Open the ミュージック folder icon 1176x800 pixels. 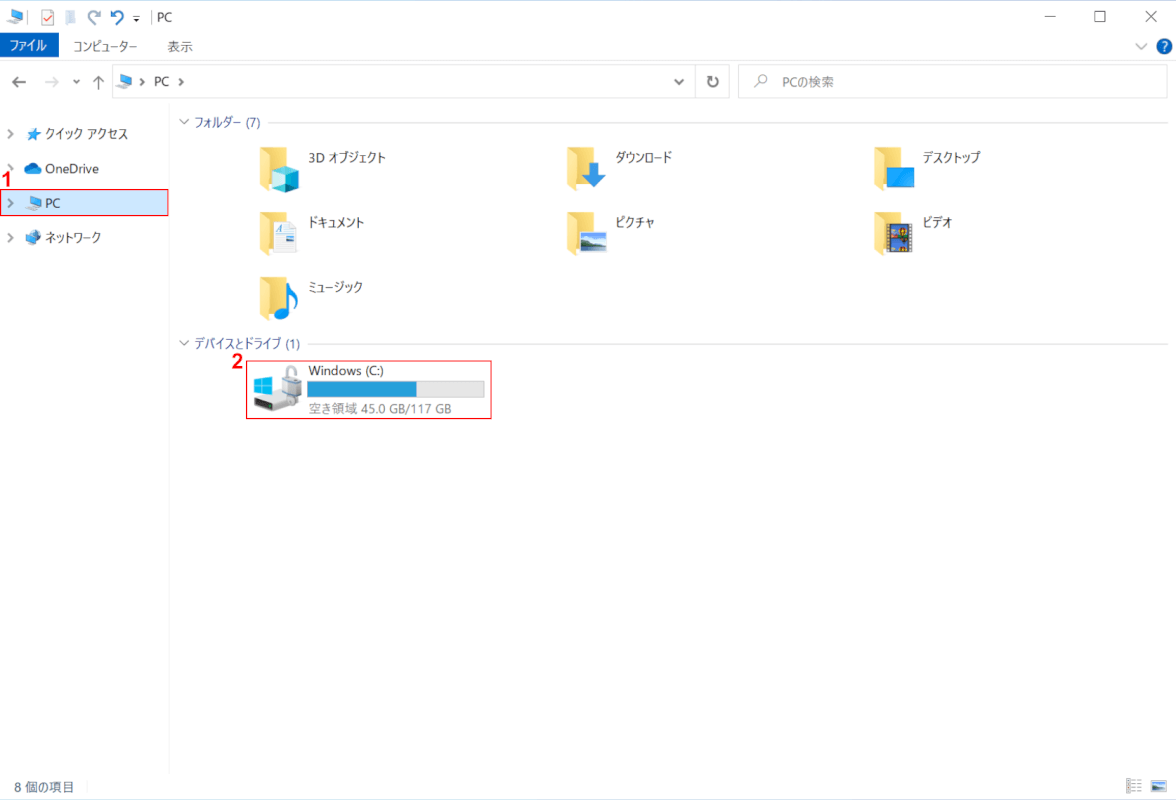(279, 297)
